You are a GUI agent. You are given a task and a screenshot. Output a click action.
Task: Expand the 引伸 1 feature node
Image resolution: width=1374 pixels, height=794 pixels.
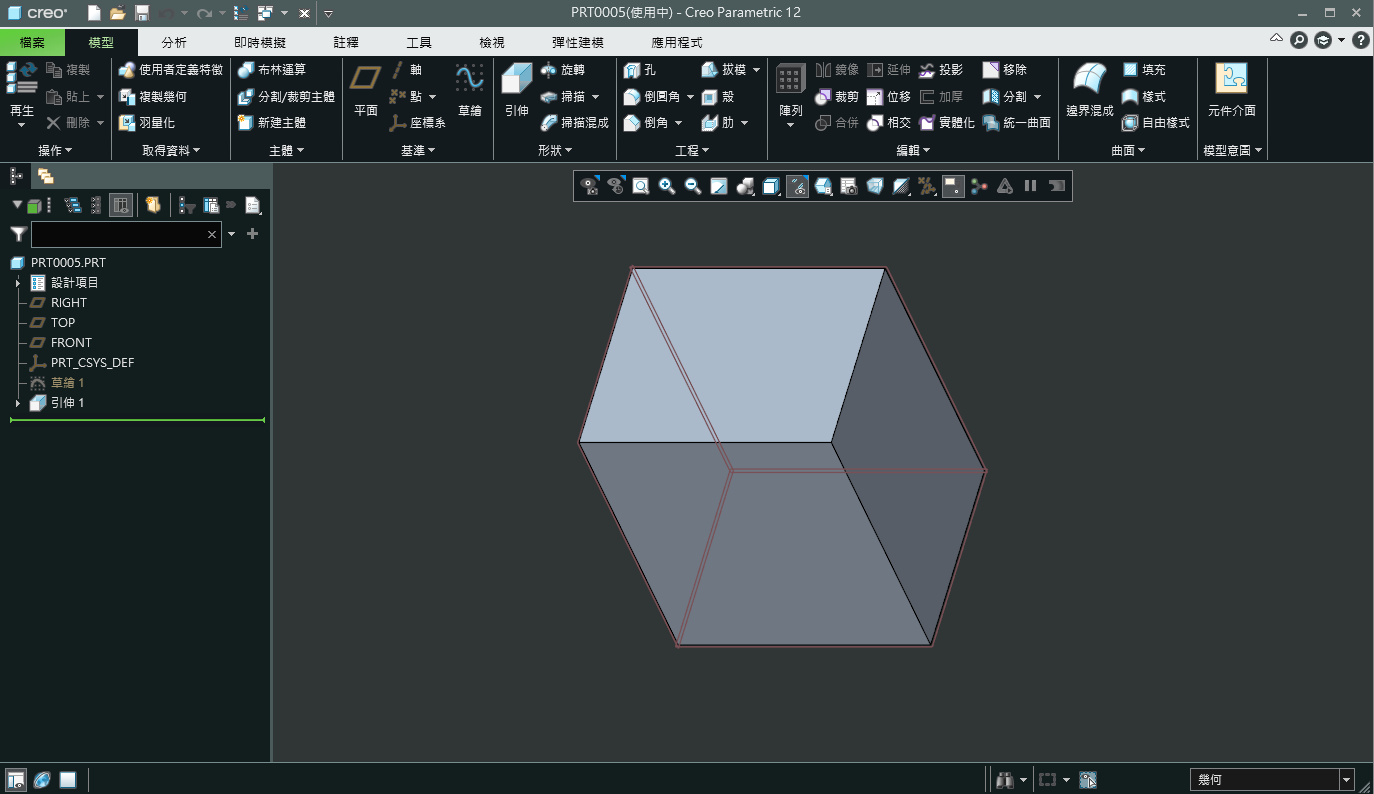pos(18,403)
